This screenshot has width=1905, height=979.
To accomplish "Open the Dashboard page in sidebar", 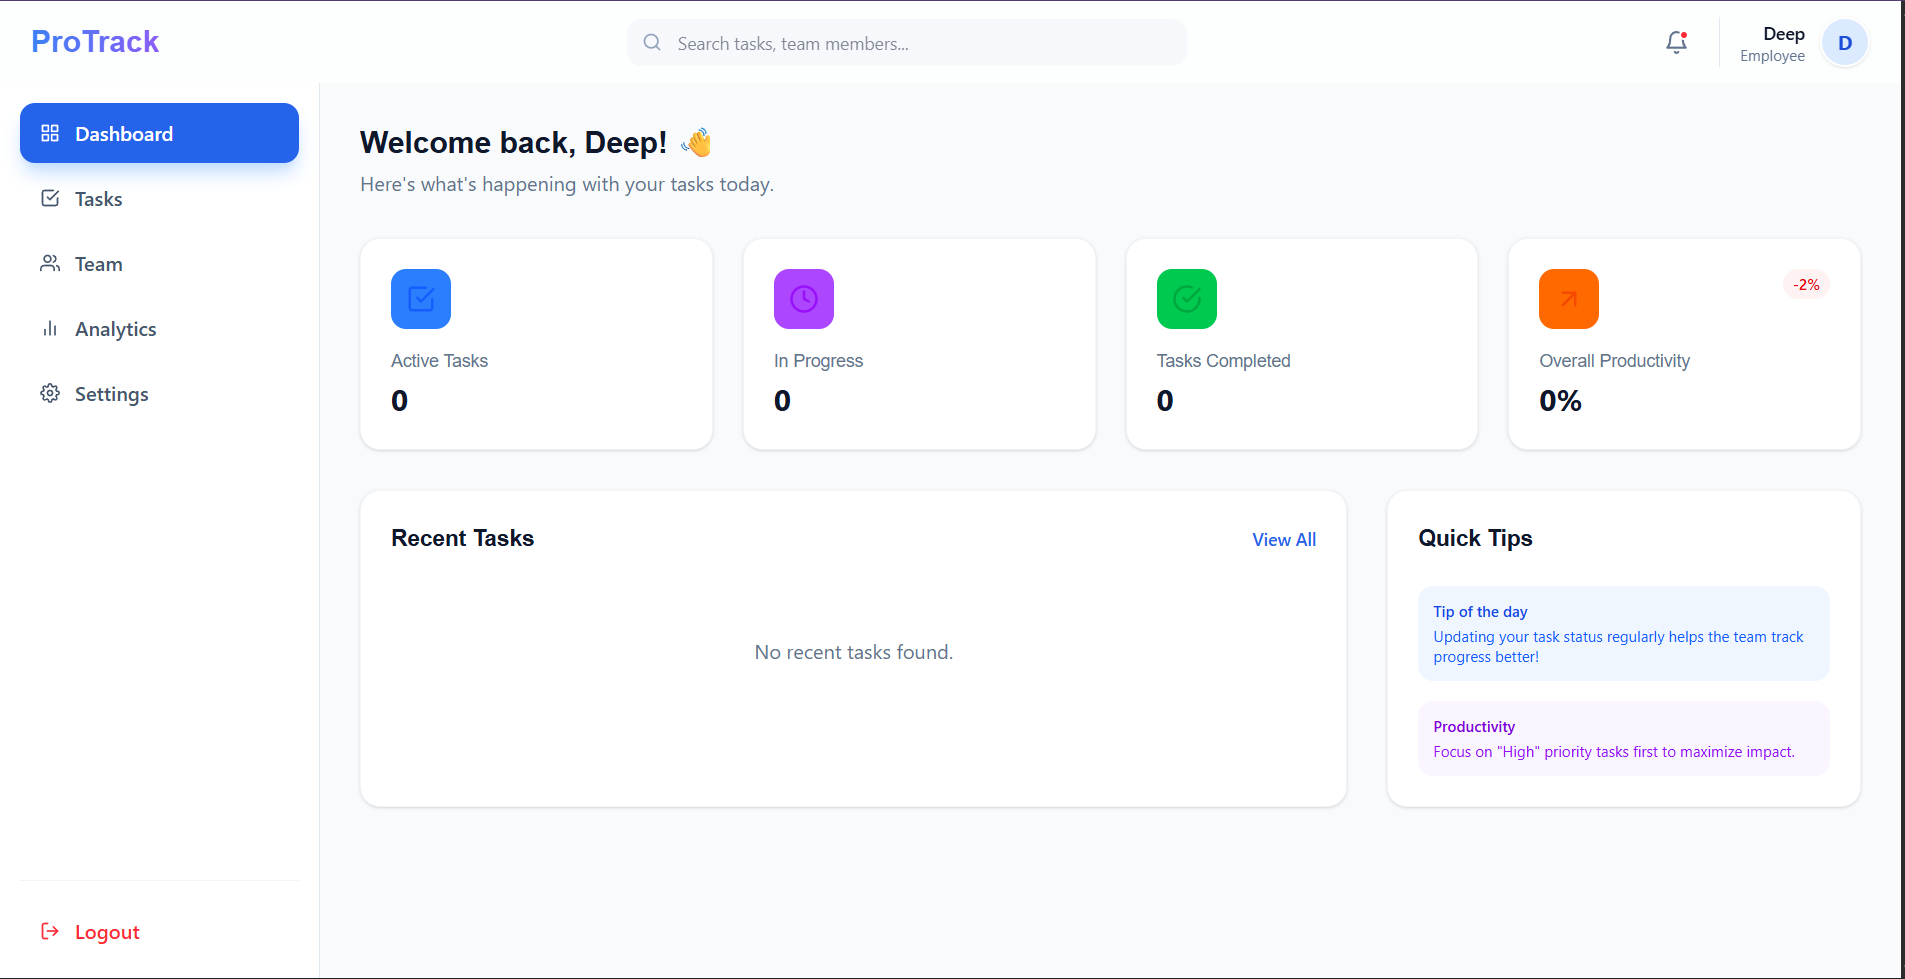I will pyautogui.click(x=159, y=133).
